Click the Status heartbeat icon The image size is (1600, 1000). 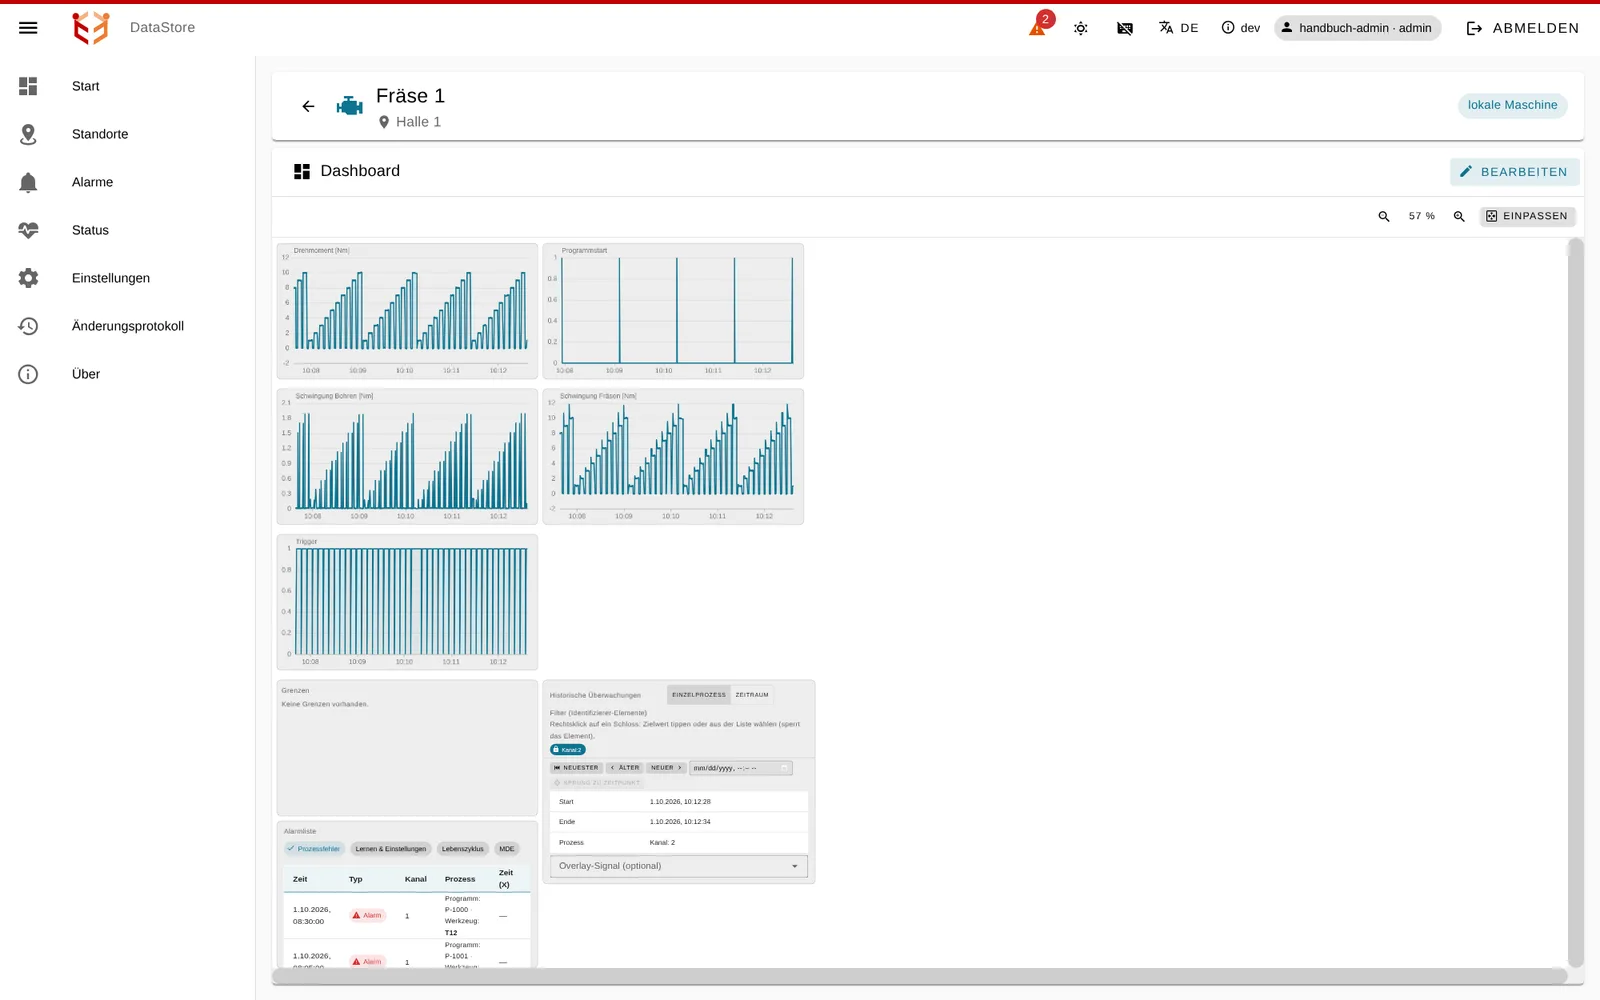pos(28,230)
